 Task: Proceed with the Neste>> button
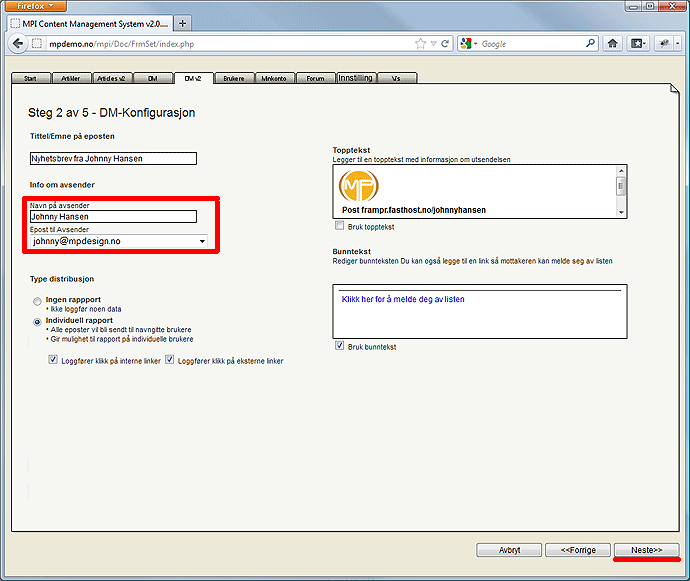coord(646,550)
